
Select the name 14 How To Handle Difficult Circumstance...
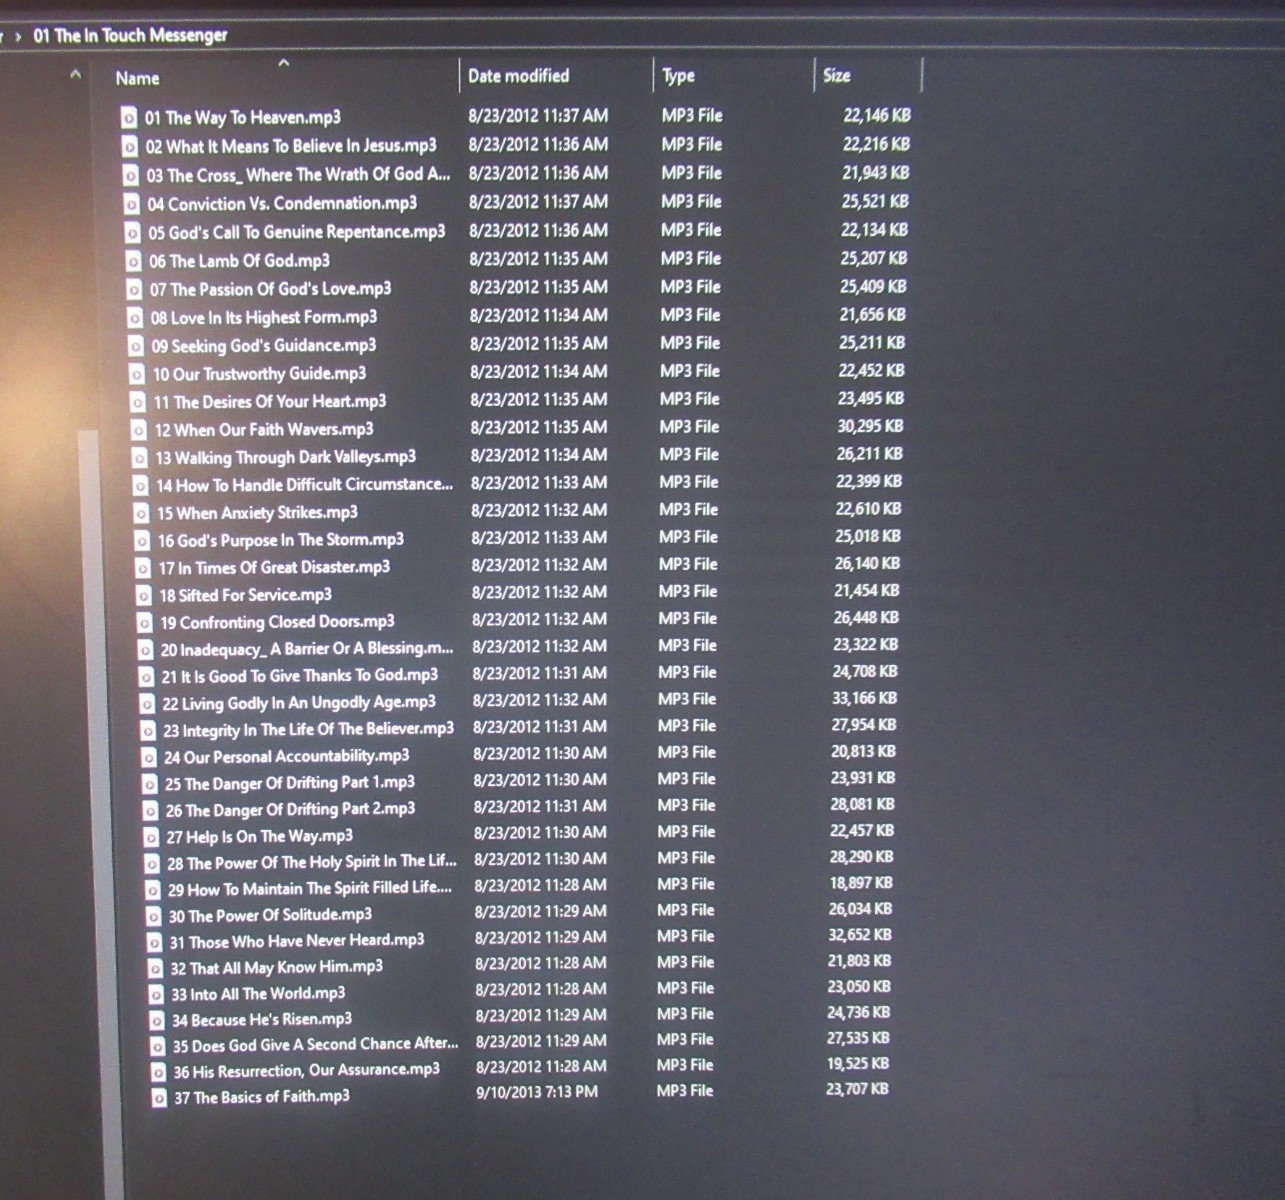304,485
